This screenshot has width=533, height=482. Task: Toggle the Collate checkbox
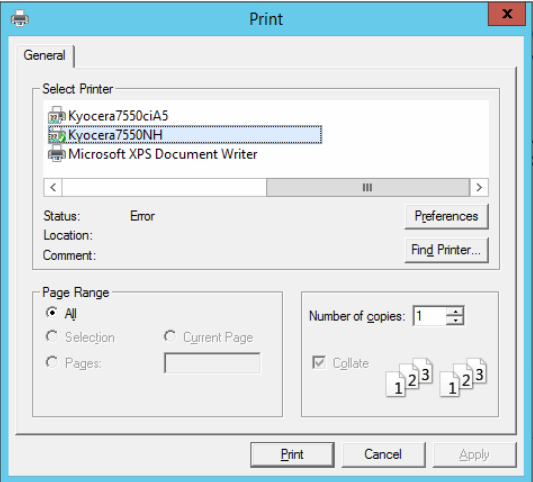[319, 363]
